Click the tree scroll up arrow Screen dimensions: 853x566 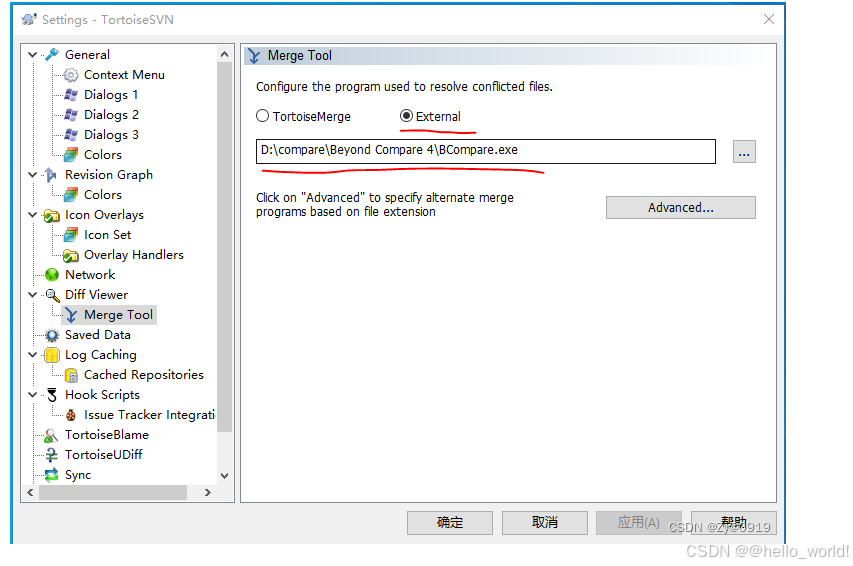coord(225,54)
